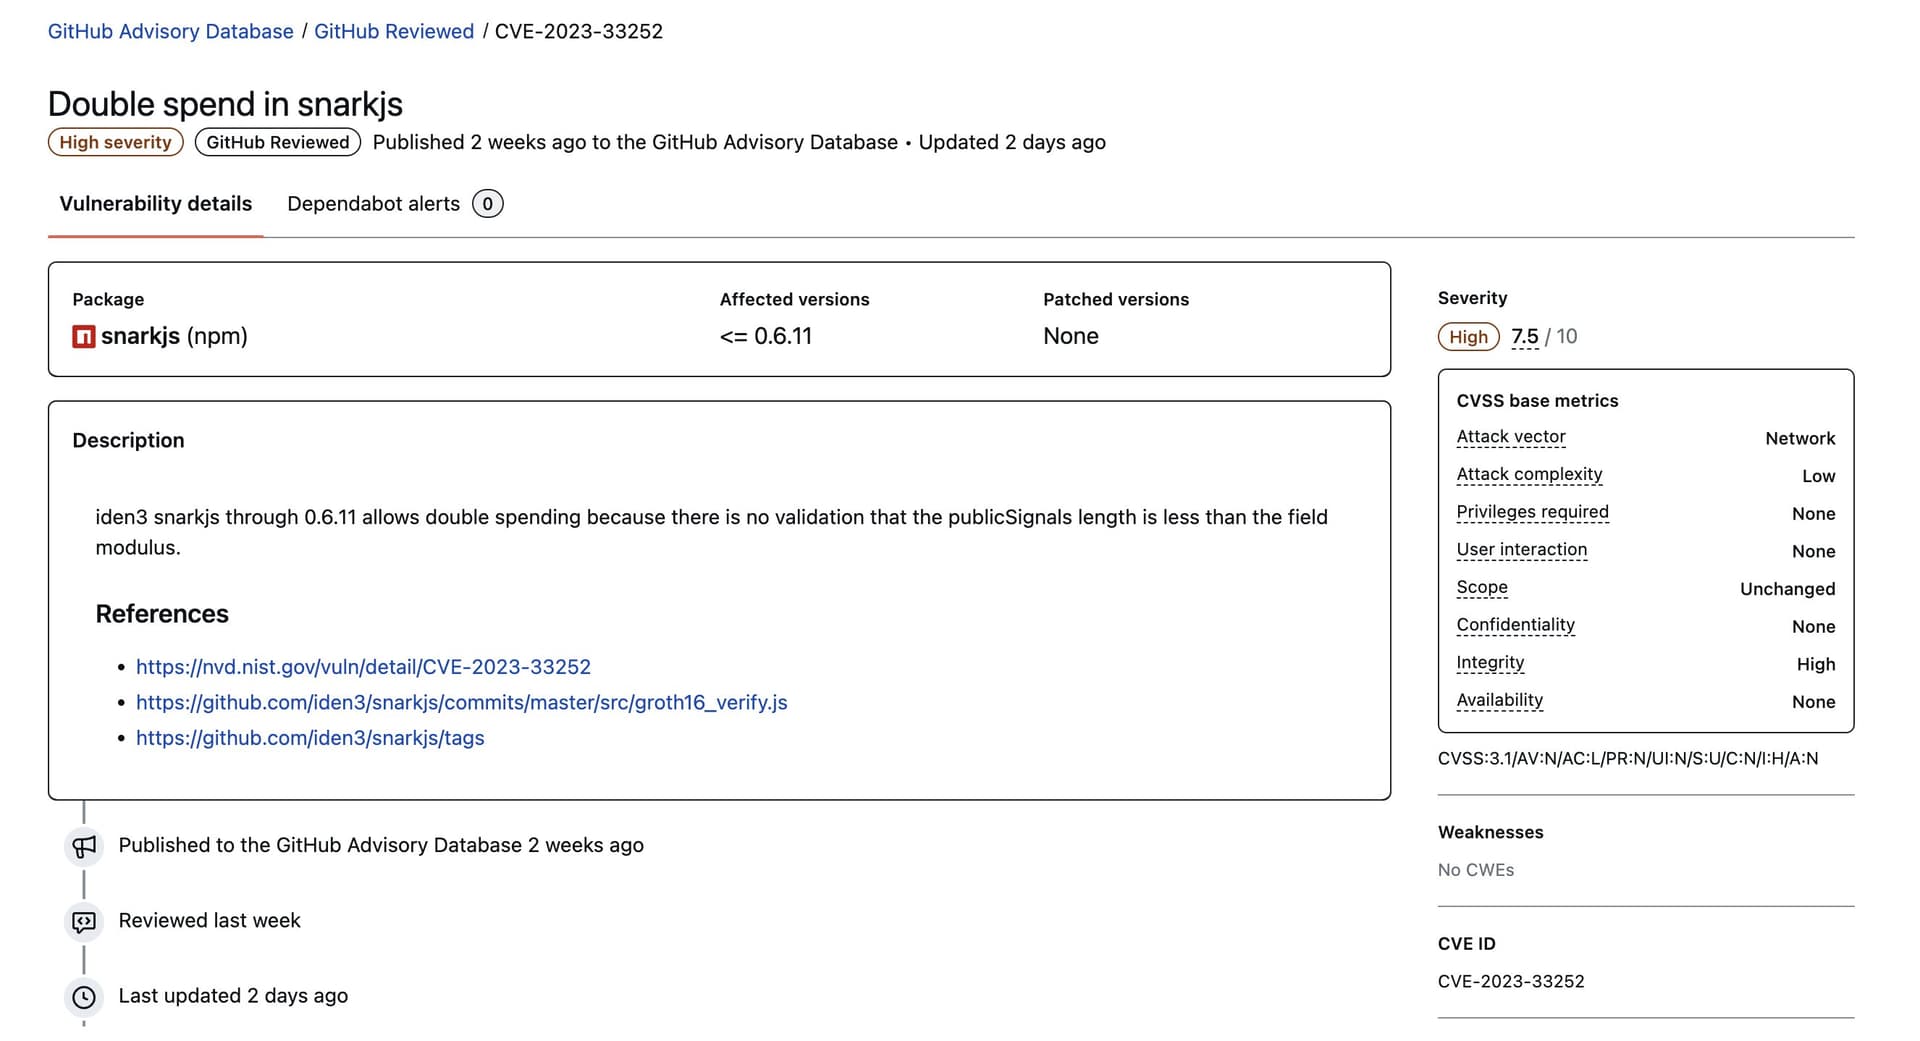Open the snarkjs tags reference link
The width and height of the screenshot is (1920, 1041).
point(310,738)
